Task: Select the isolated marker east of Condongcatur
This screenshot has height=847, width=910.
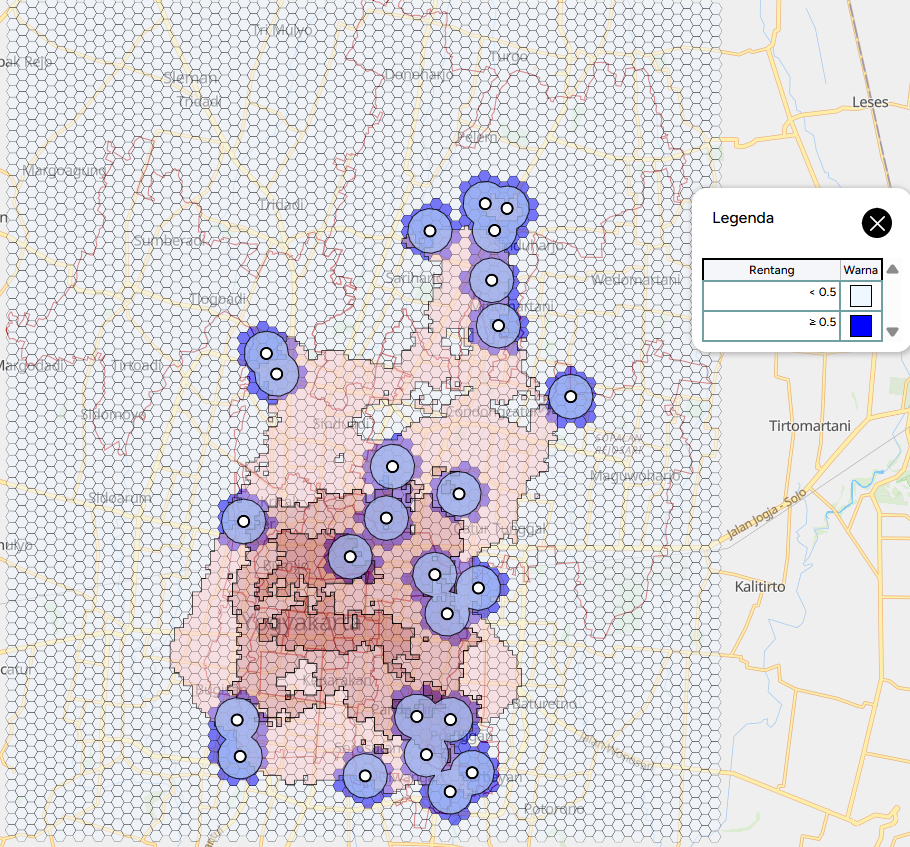Action: [570, 397]
